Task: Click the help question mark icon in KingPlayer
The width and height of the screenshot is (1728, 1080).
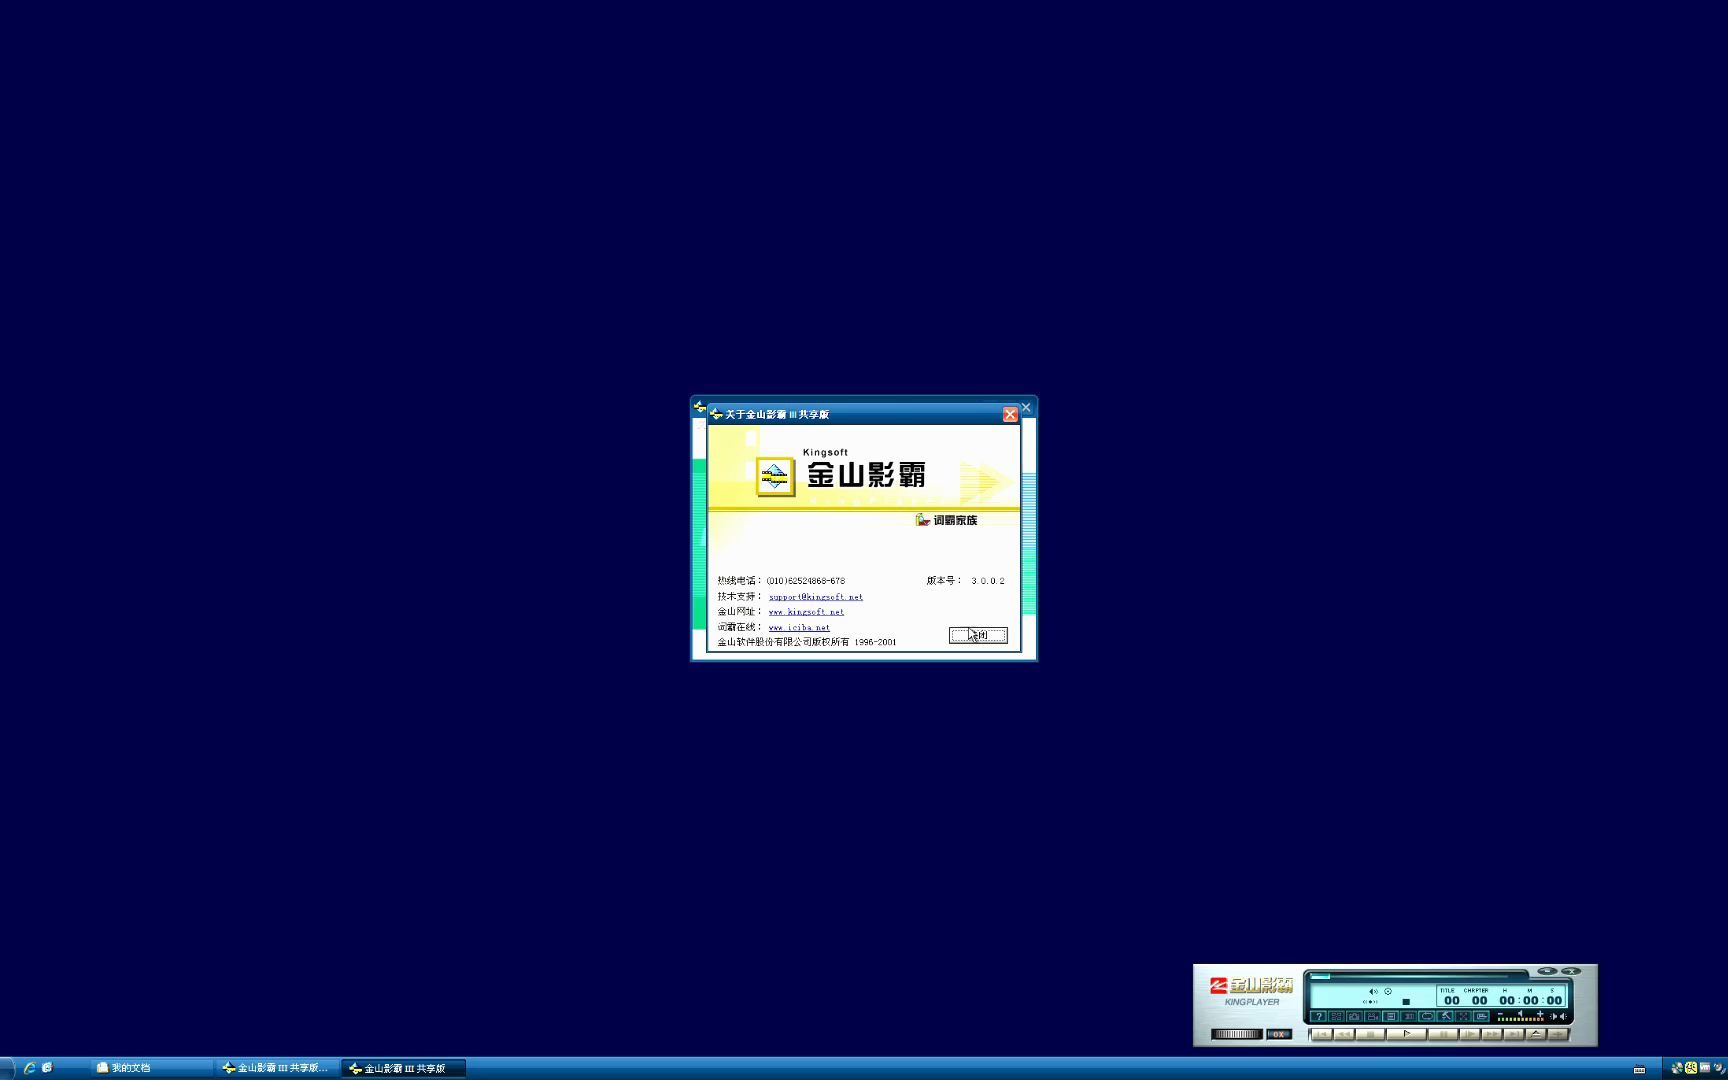Action: 1319,1016
